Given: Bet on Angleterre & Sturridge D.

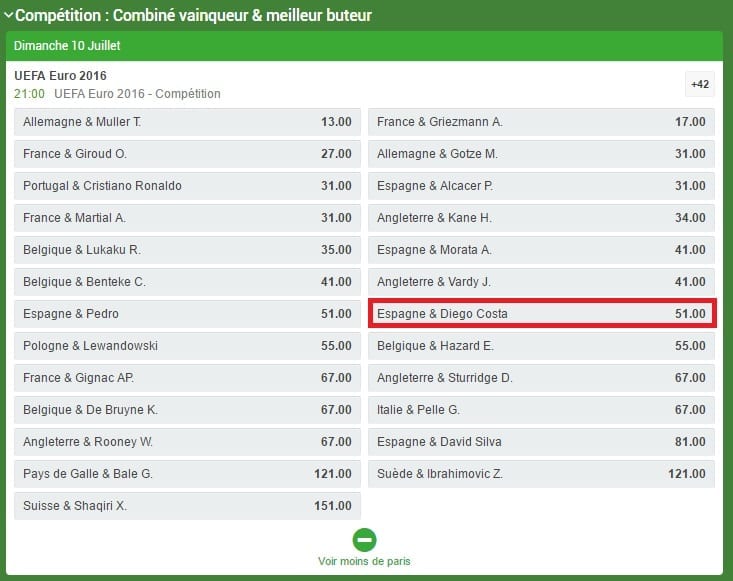Looking at the screenshot, I should pyautogui.click(x=541, y=378).
